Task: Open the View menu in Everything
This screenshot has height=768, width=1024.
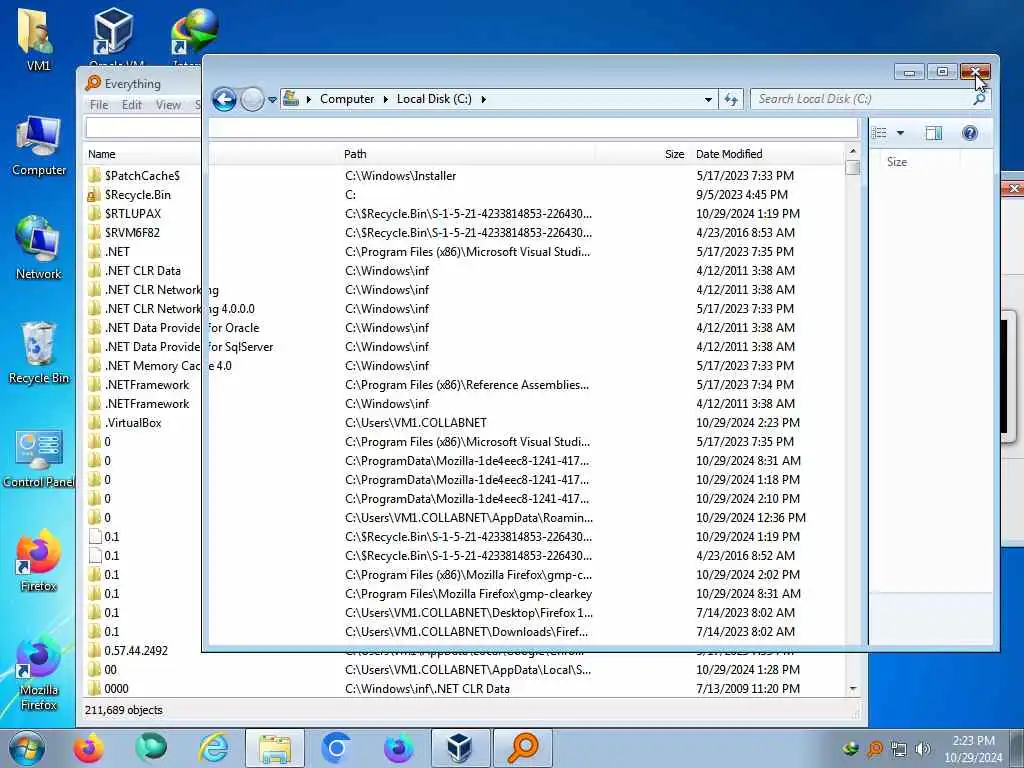Action: pos(168,105)
